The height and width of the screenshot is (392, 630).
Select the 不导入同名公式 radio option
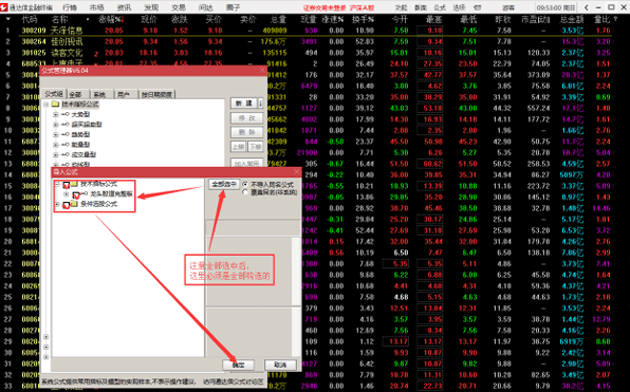click(245, 184)
